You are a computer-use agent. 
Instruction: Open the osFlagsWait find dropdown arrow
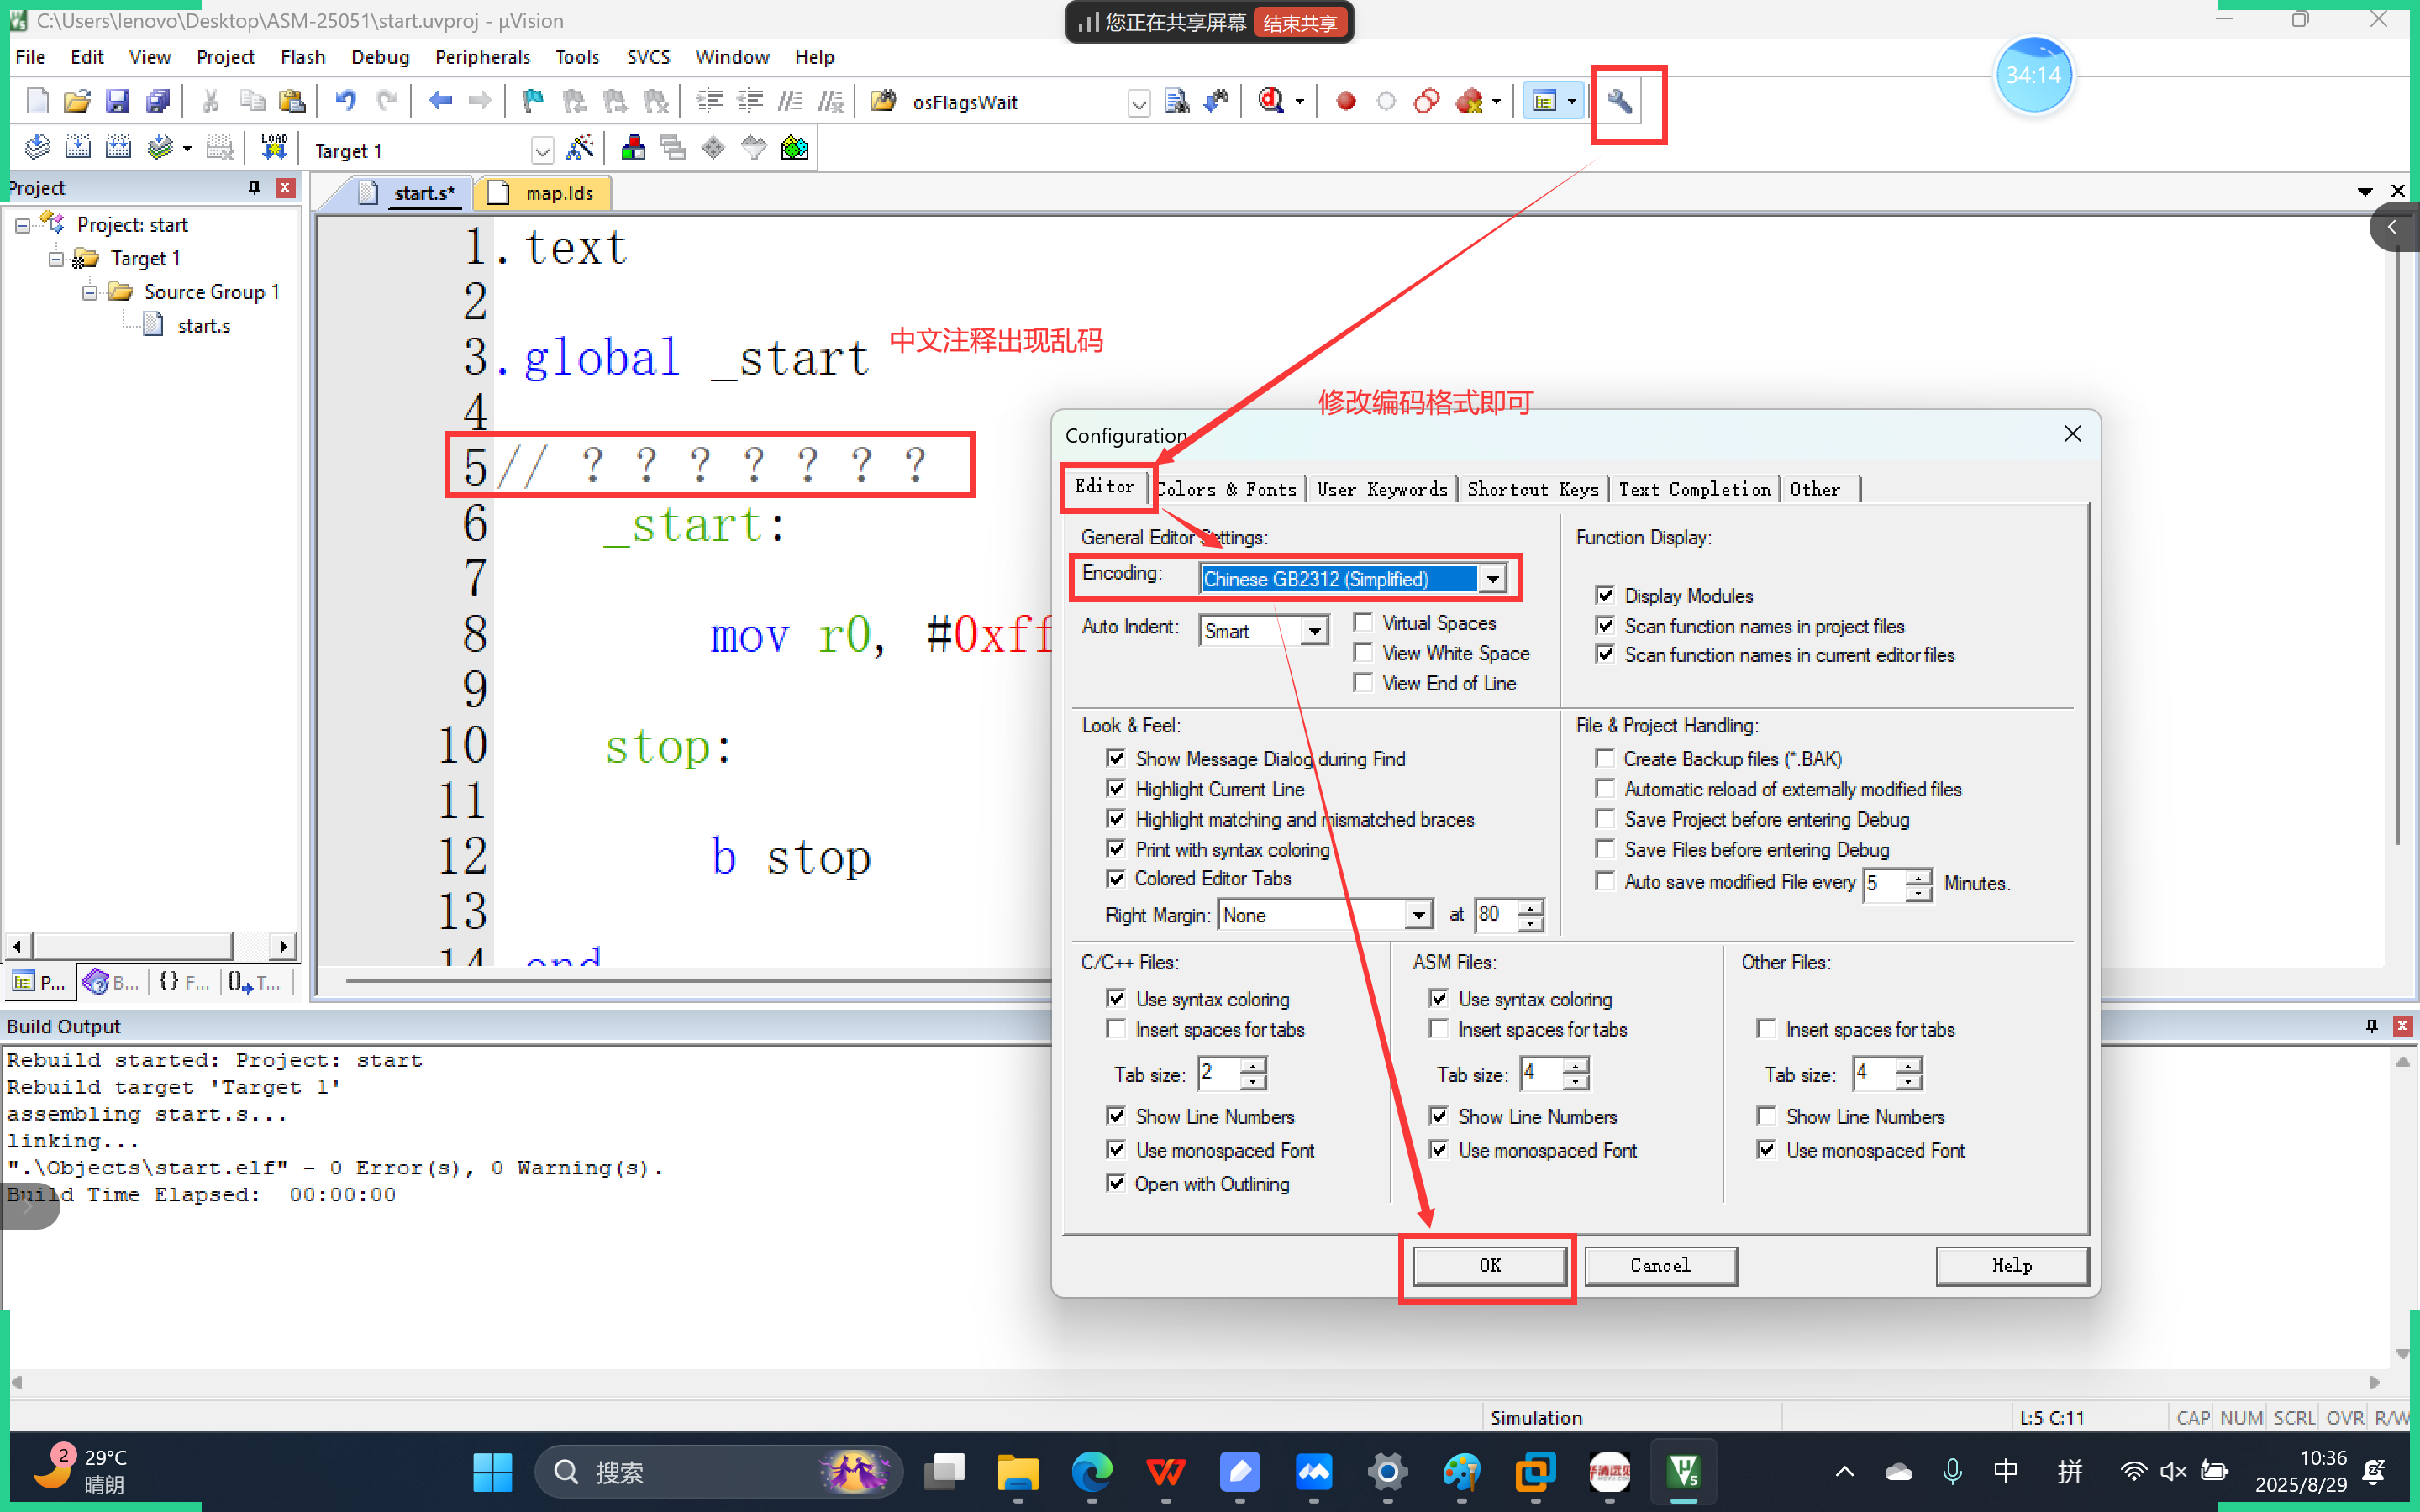pyautogui.click(x=1138, y=102)
